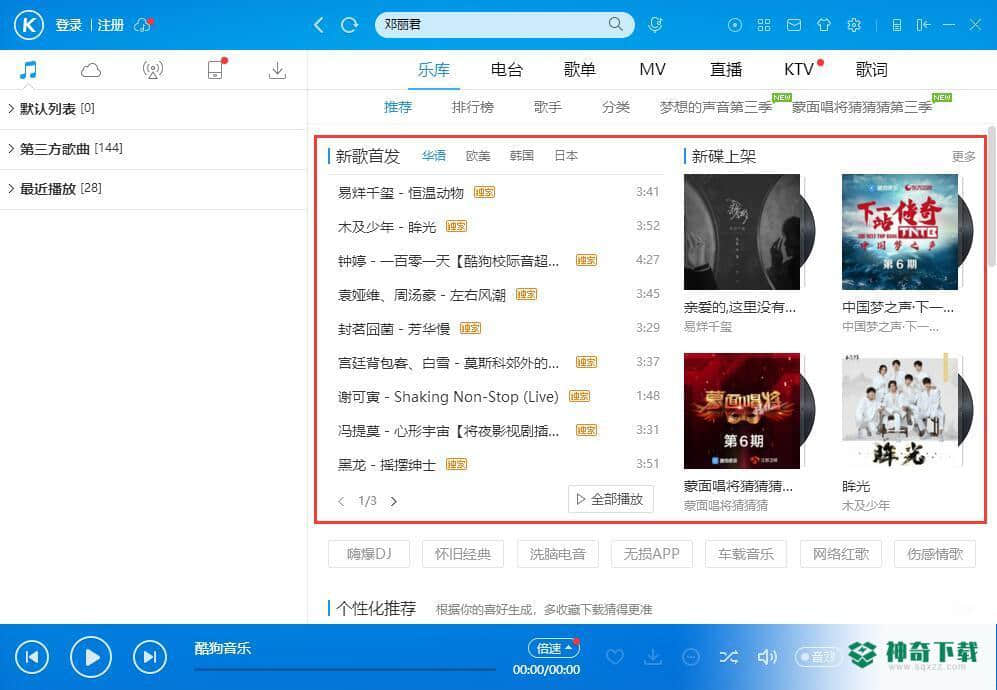Click the 无损APP tag button
The image size is (997, 690).
pos(652,554)
